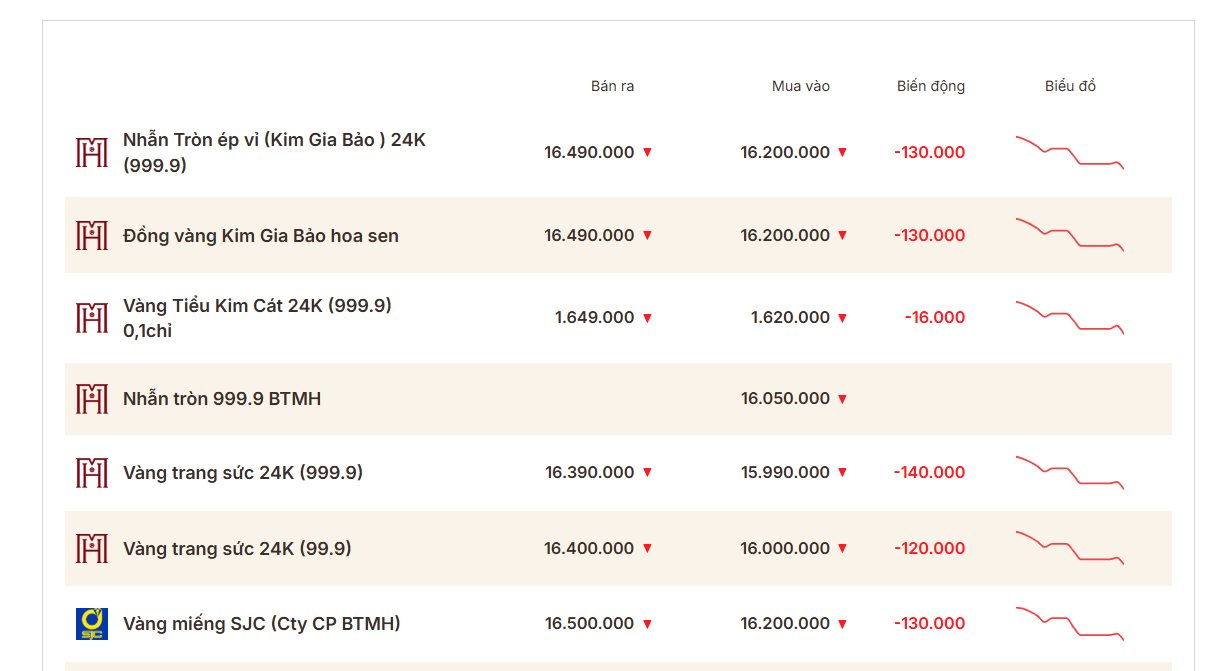The image size is (1220, 671).
Task: Open the chart for Vàng trang sức 24K (999.9)
Action: pos(1070,472)
